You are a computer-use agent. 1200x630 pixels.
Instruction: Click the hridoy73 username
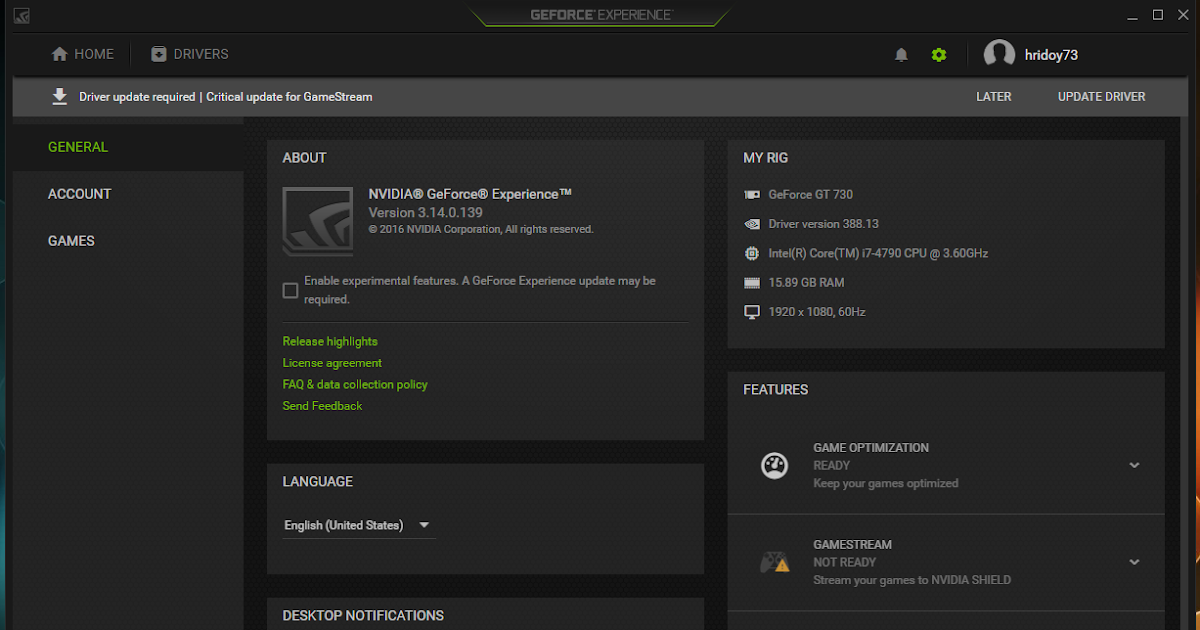1051,55
